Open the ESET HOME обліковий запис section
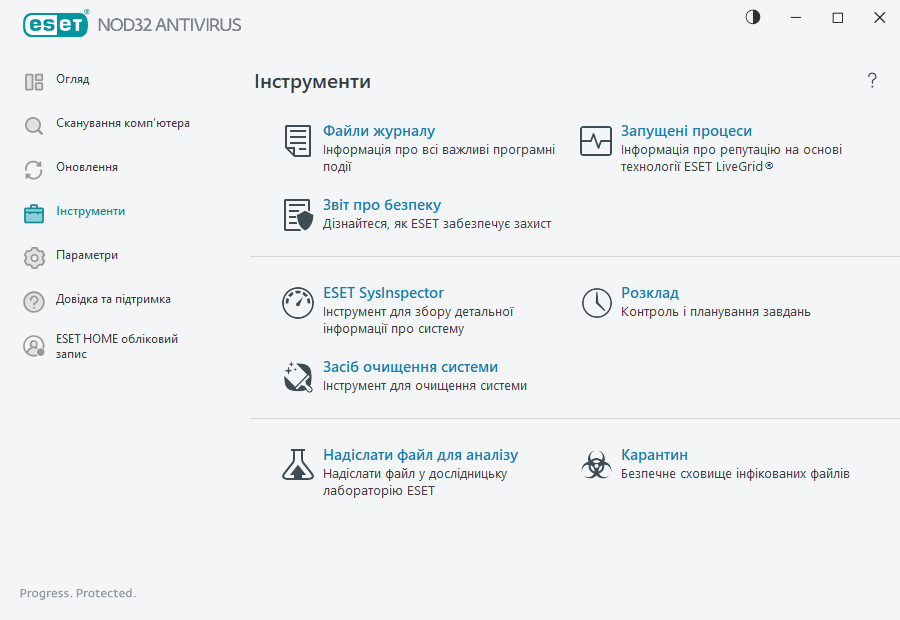 pos(33,346)
